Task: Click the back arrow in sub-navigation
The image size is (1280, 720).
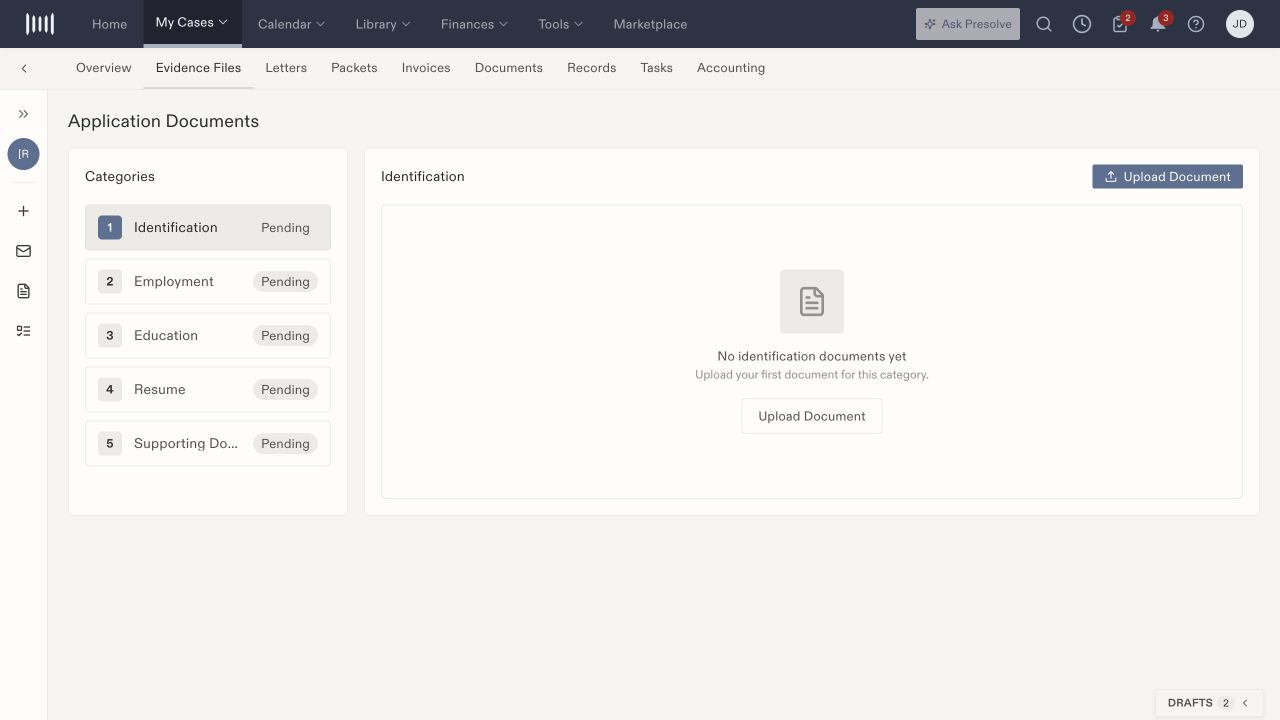Action: [24, 68]
